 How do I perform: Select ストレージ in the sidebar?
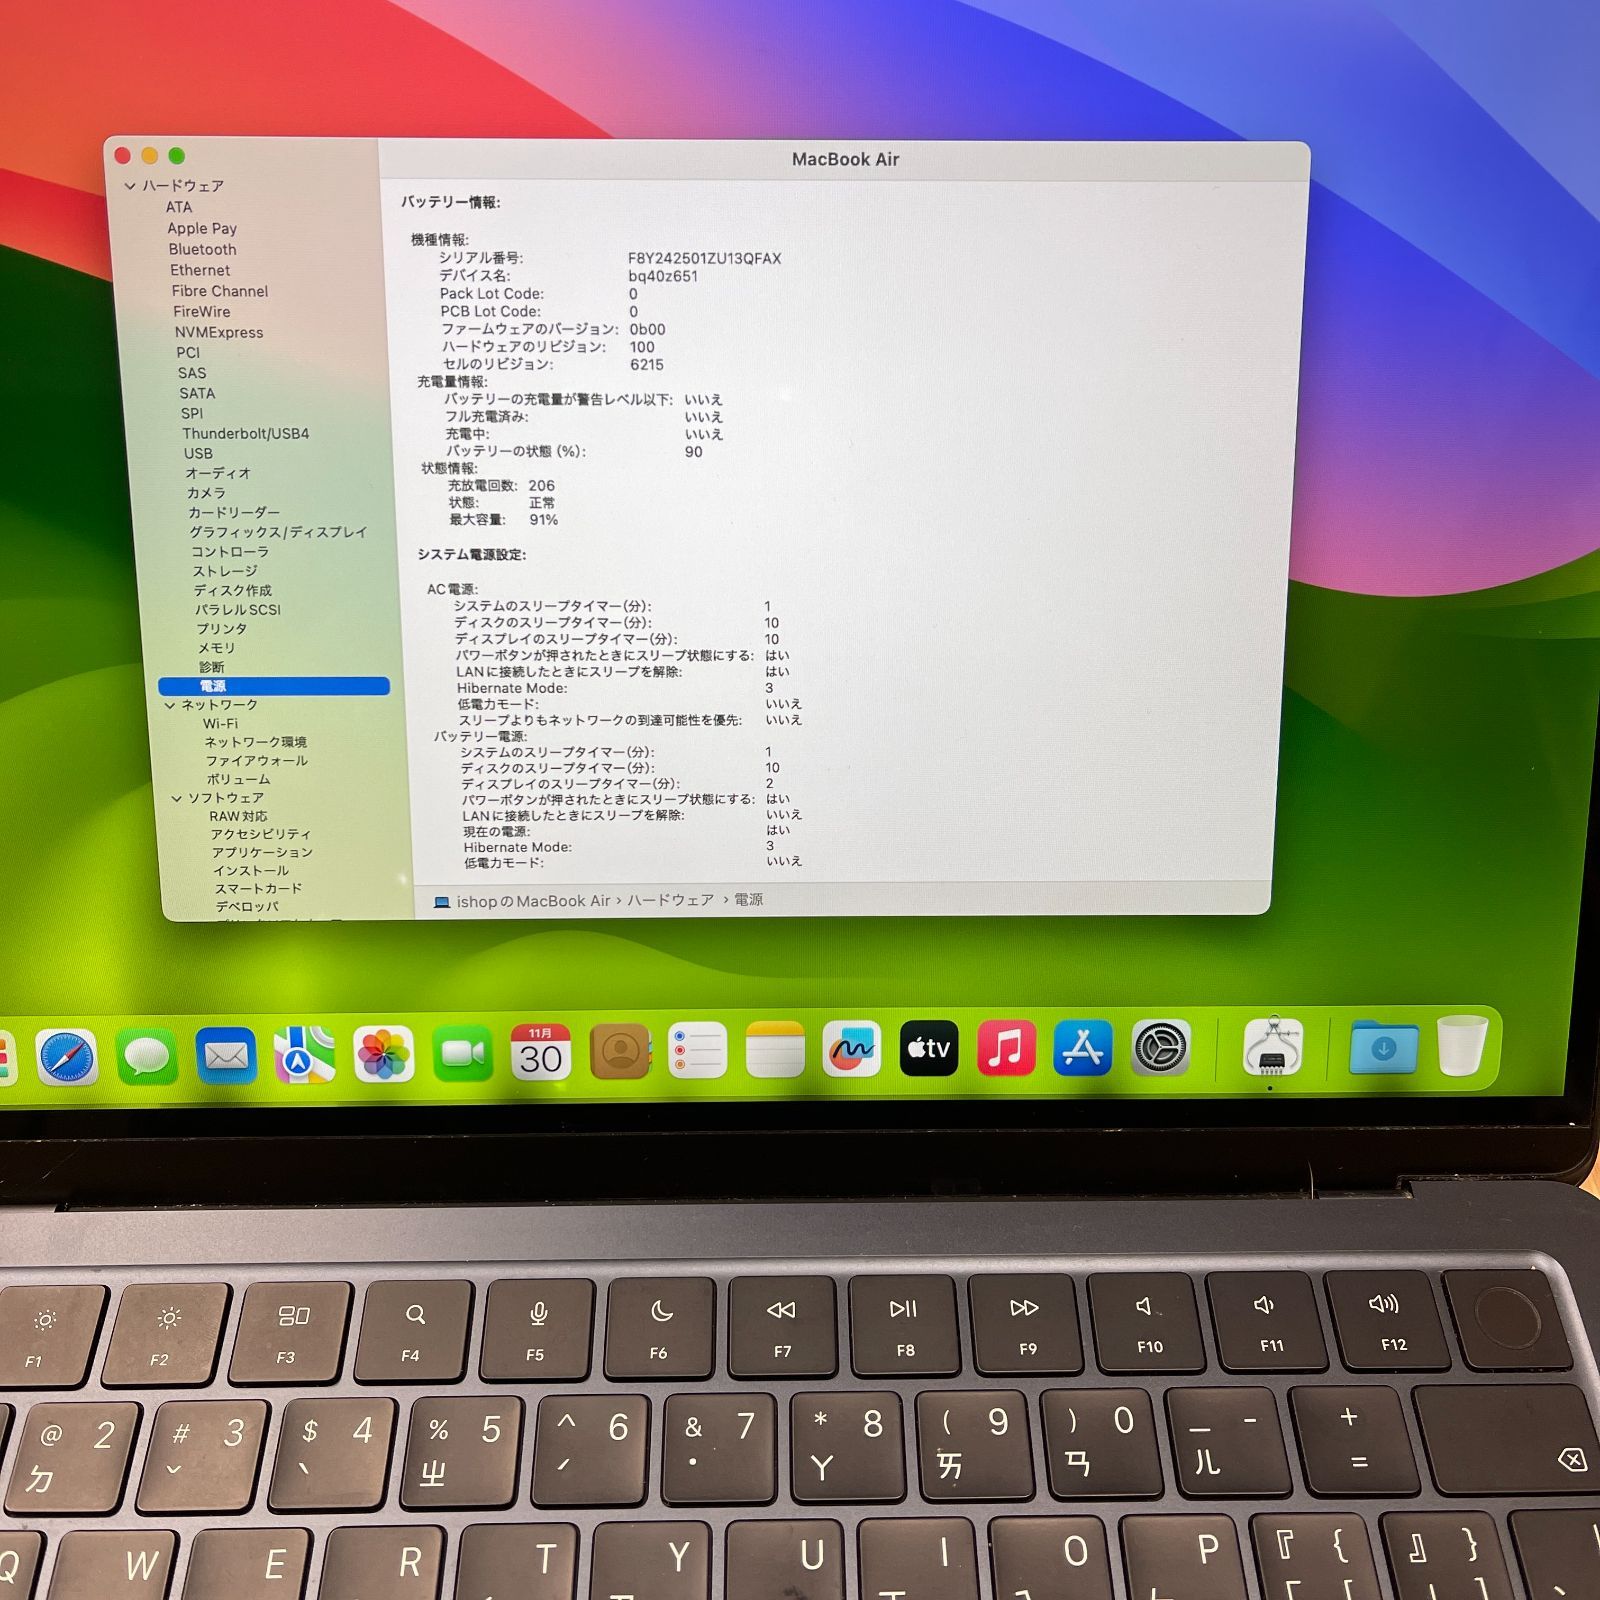(225, 571)
